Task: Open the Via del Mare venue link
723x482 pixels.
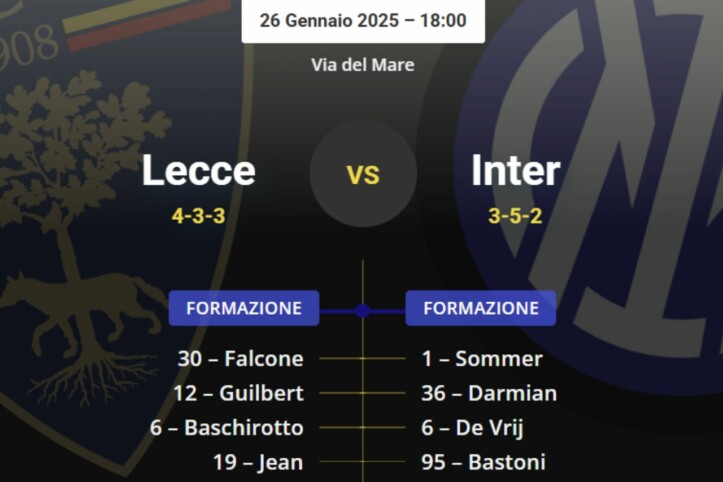Action: point(363,65)
